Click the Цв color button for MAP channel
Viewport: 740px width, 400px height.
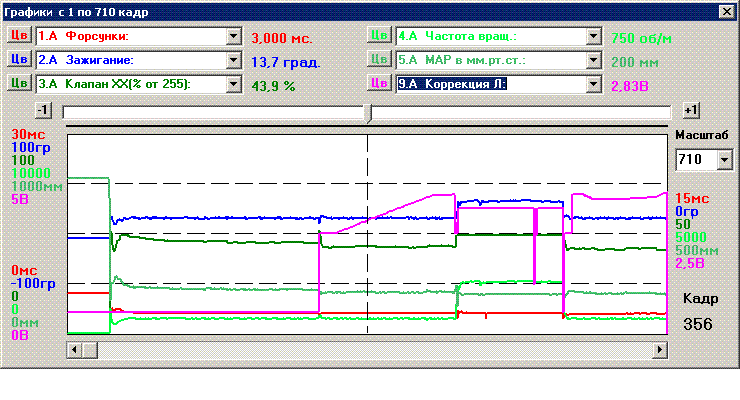[x=379, y=60]
